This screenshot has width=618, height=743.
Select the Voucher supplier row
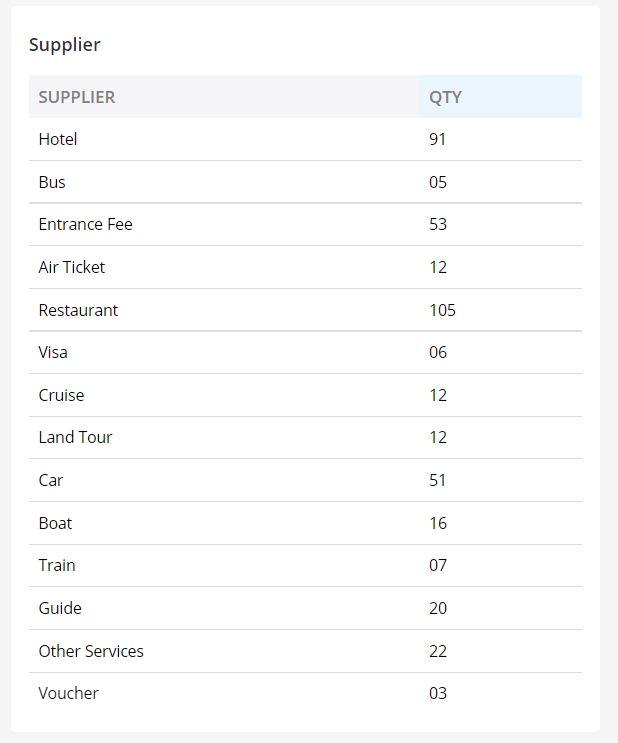click(305, 693)
